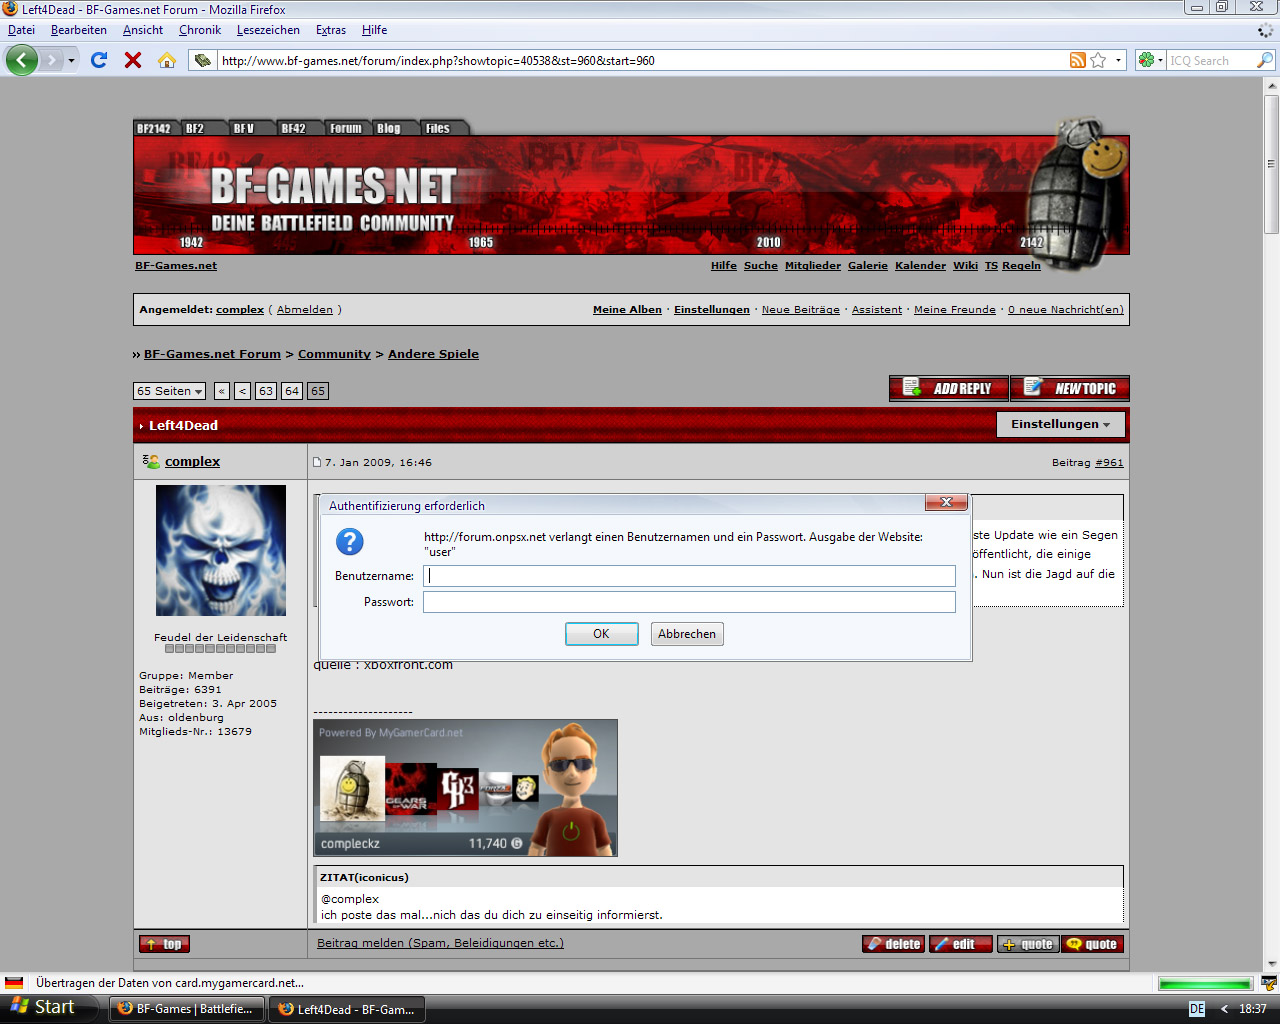Open the Extras menu
The height and width of the screenshot is (1024, 1280).
click(x=331, y=30)
